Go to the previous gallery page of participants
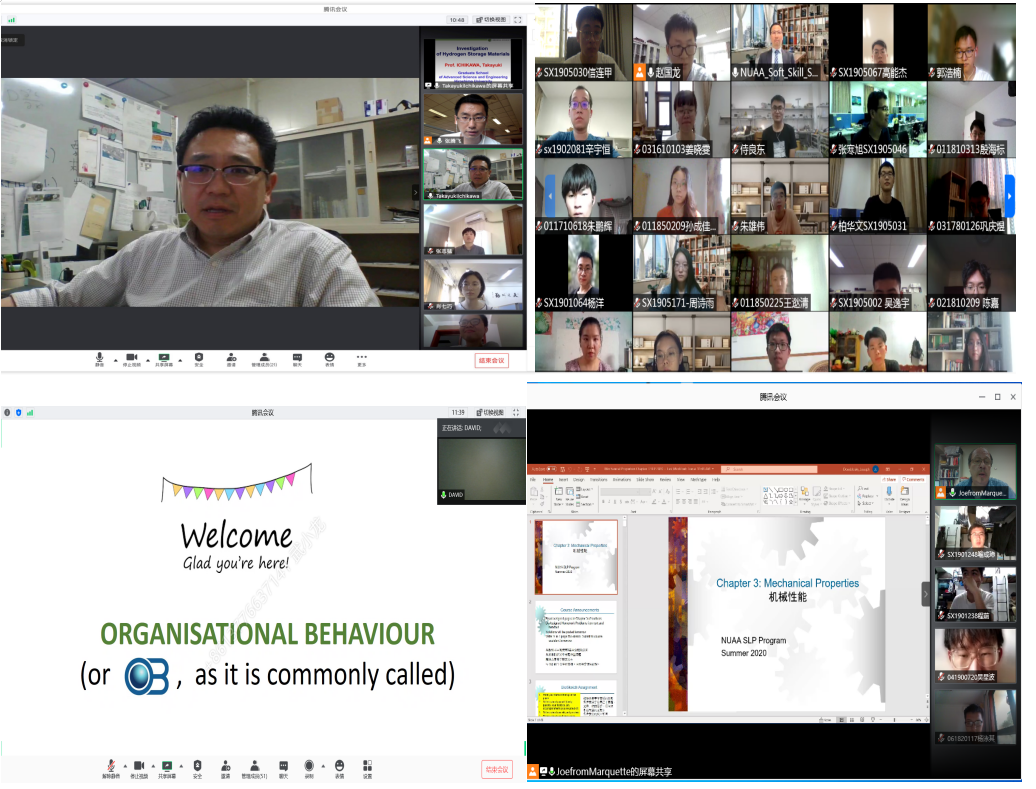Viewport: 1036px width, 789px height. tap(550, 196)
